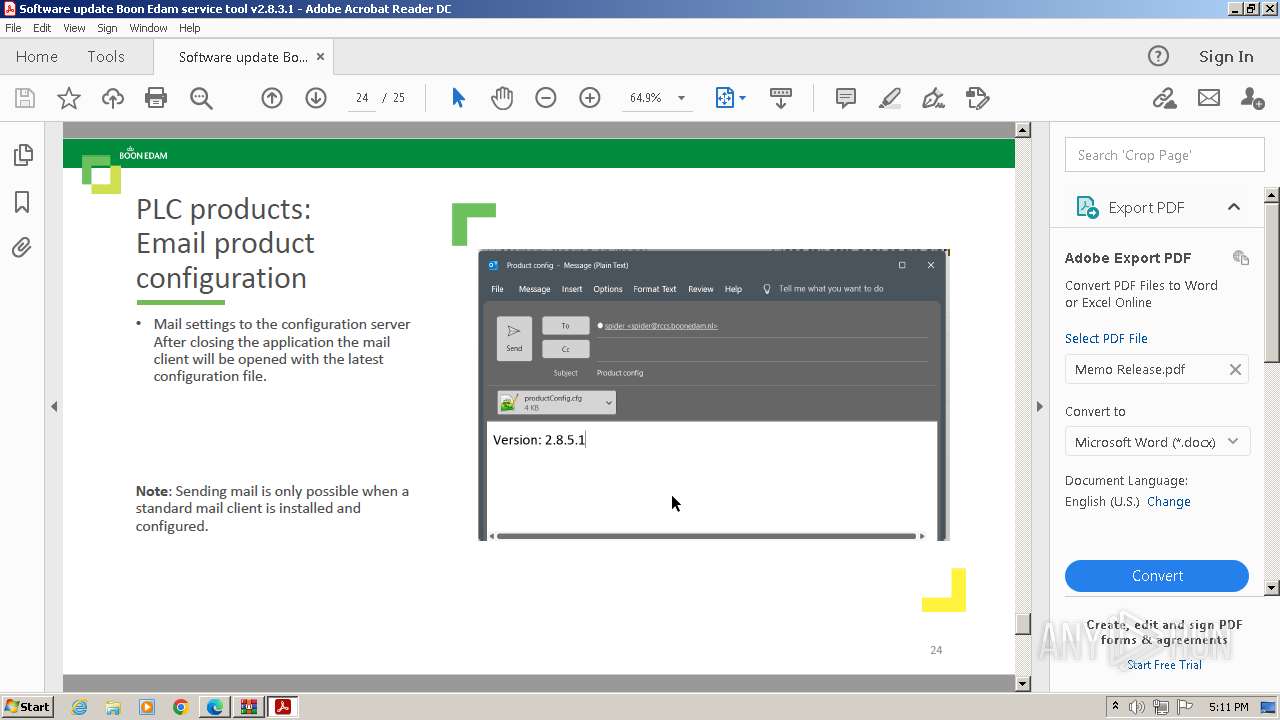
Task: Collapse the Export PDF section chevron
Action: click(1233, 207)
